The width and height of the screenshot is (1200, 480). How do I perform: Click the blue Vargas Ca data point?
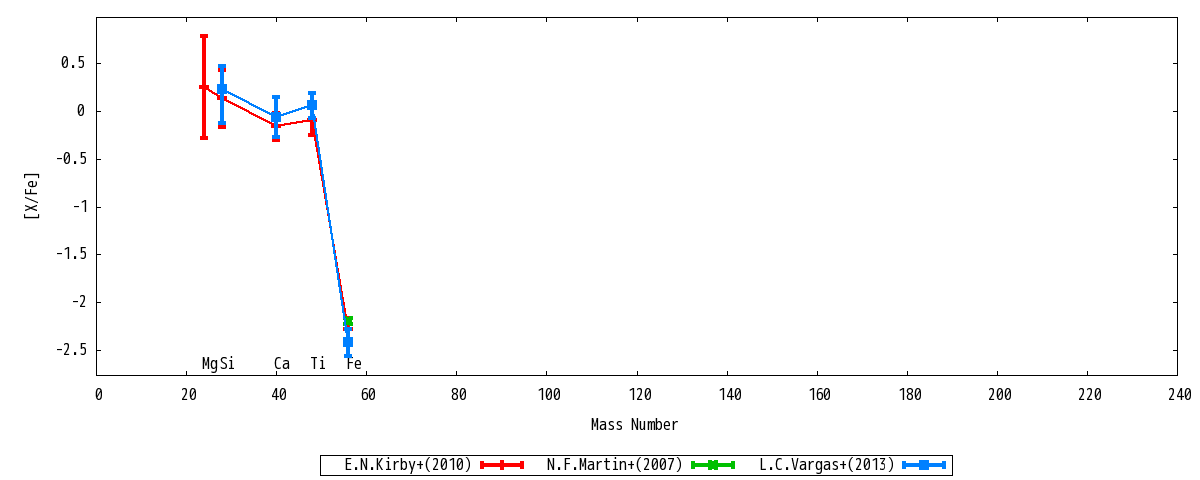[276, 117]
